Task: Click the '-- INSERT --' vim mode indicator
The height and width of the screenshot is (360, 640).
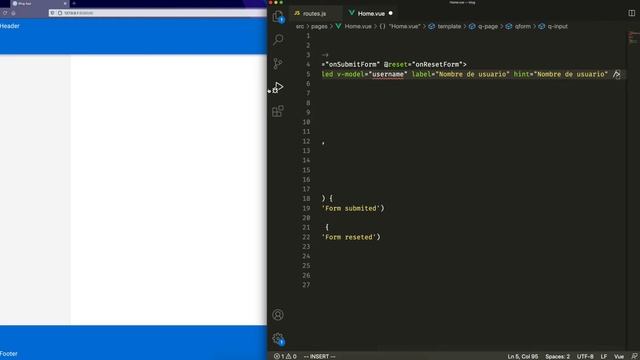Action: coord(320,356)
